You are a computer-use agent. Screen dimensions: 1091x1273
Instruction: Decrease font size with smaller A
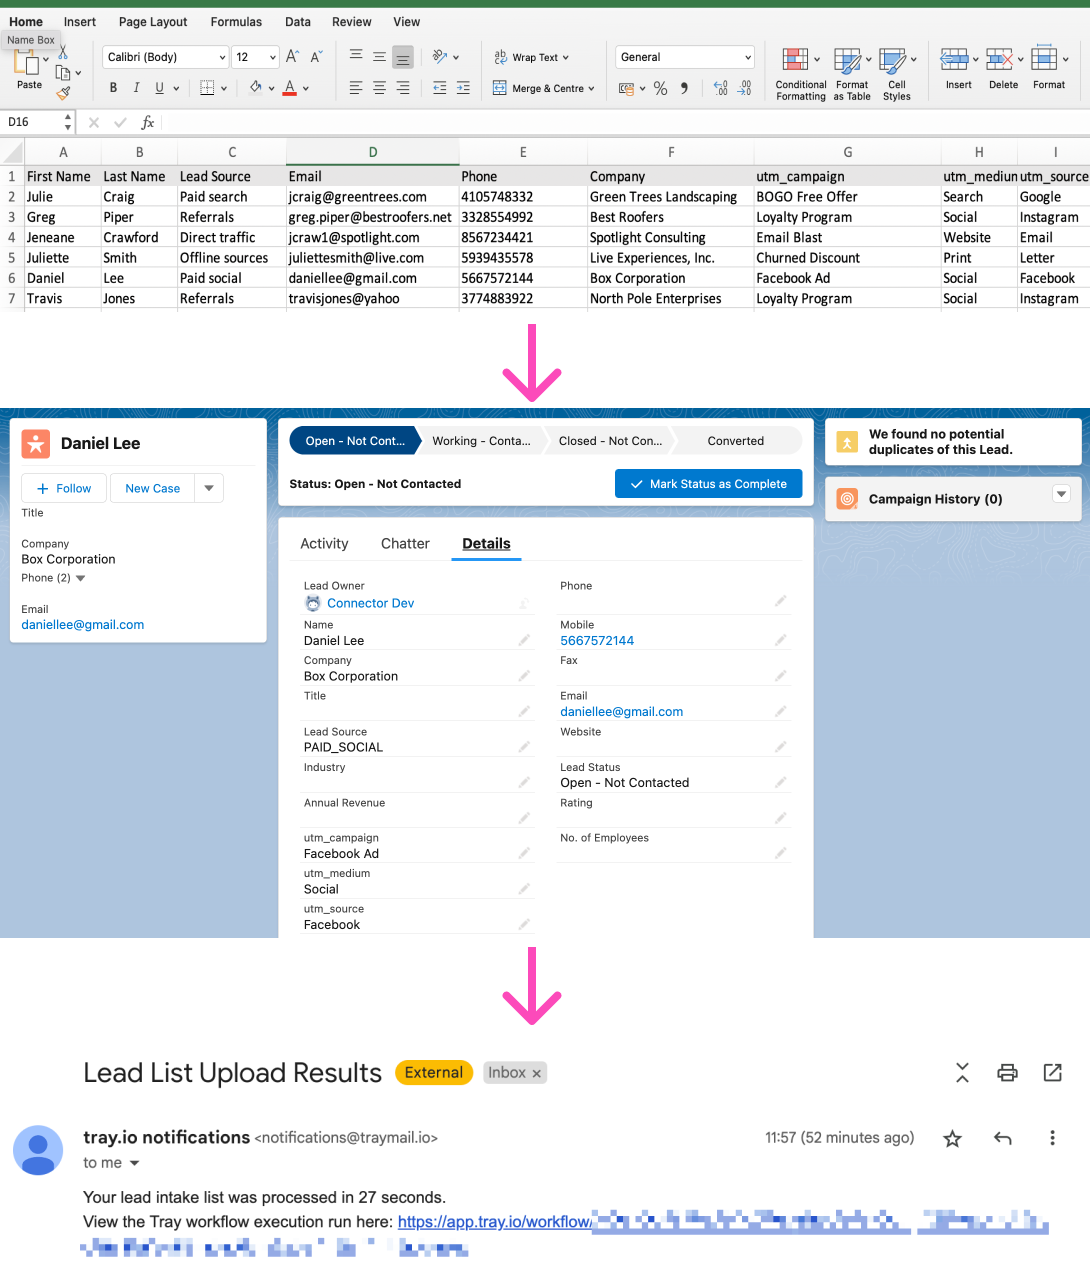pos(316,57)
